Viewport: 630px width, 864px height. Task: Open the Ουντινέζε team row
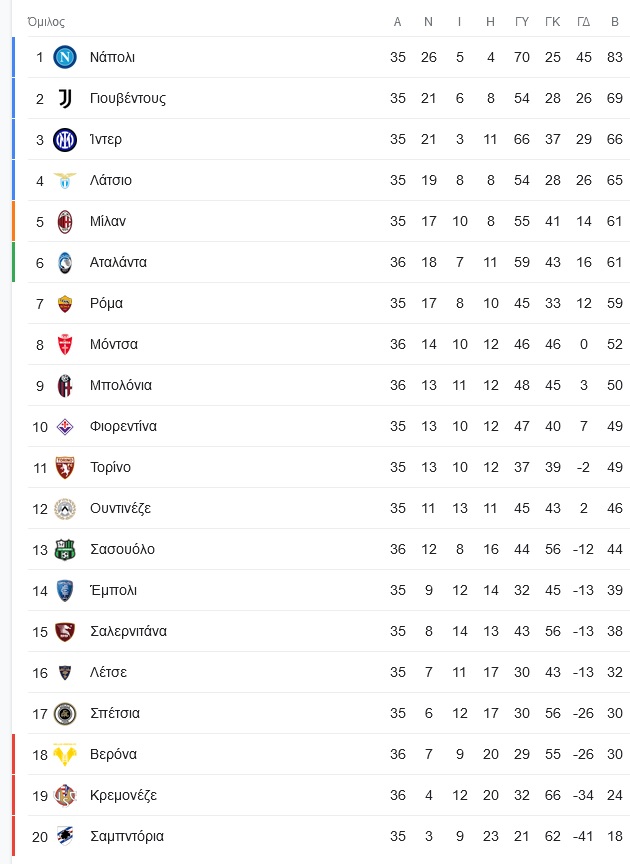click(329, 508)
